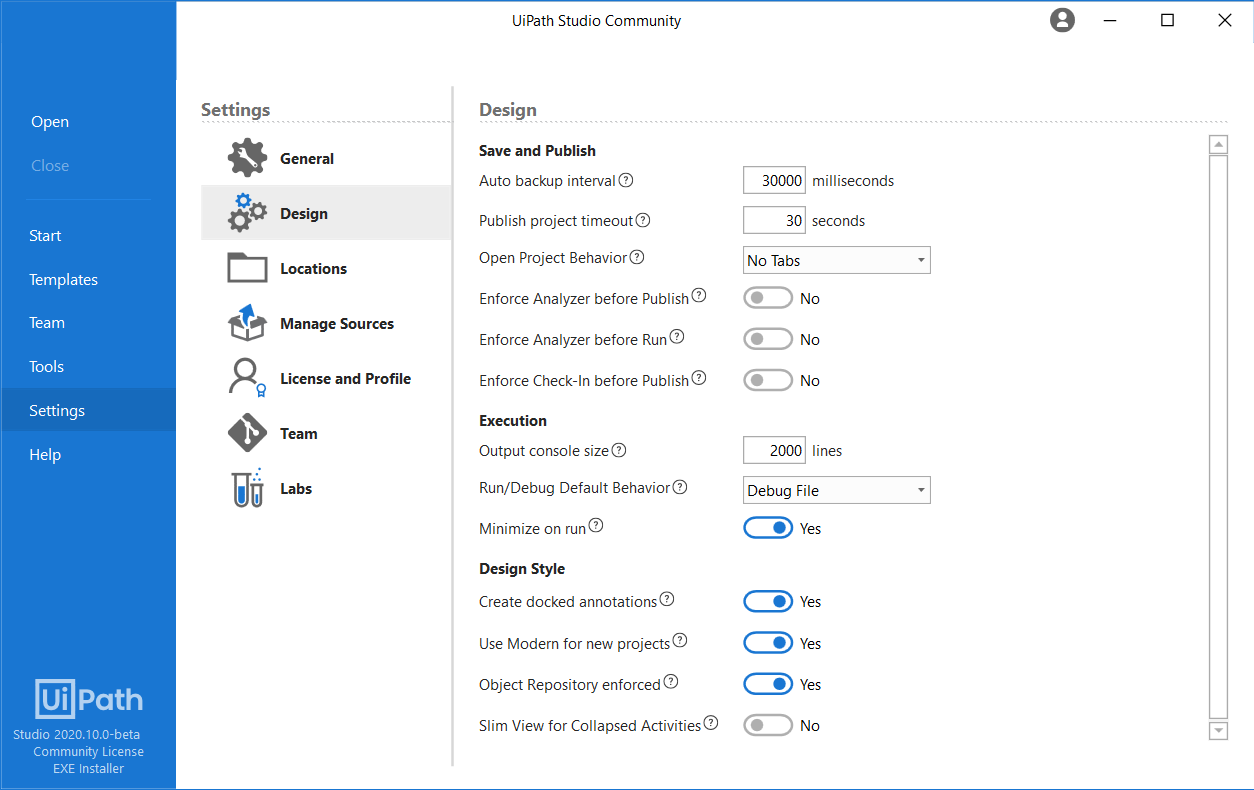Viewport: 1254px width, 790px height.
Task: Click the Manage Sources package icon
Action: (x=247, y=323)
